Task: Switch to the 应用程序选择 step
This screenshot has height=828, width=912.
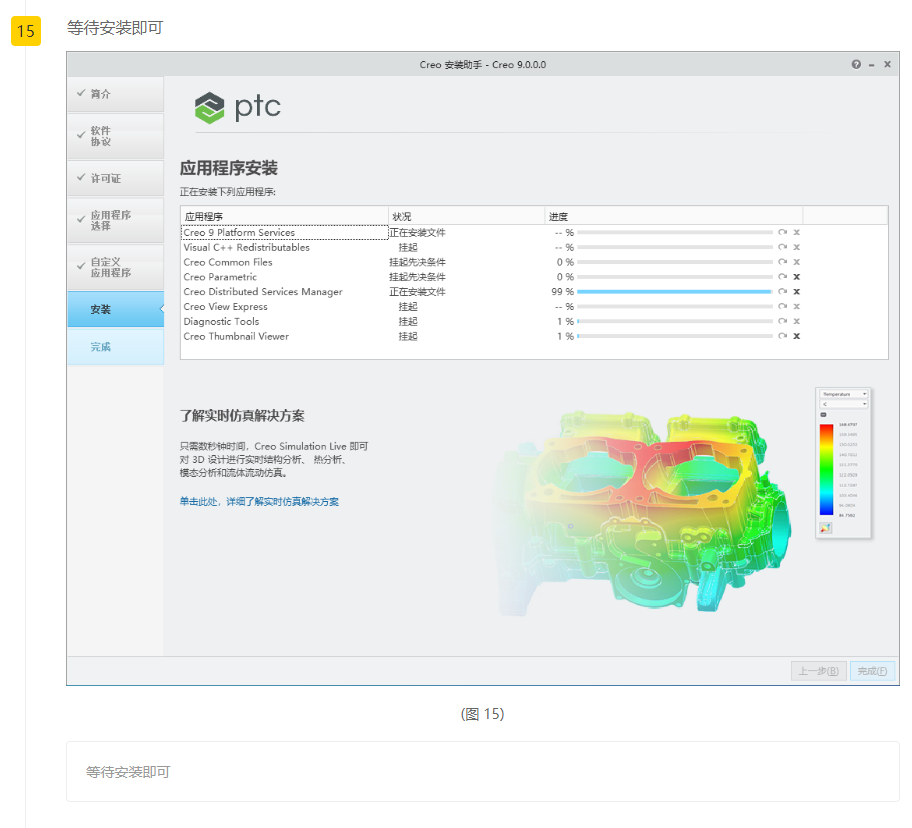Action: [x=115, y=220]
